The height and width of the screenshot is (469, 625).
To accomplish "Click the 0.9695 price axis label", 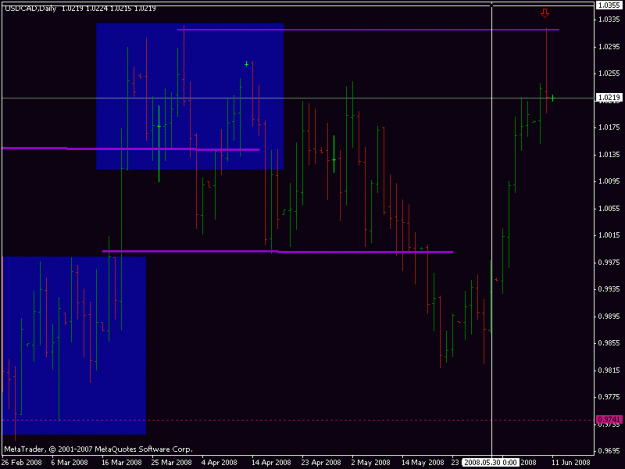I will point(609,451).
